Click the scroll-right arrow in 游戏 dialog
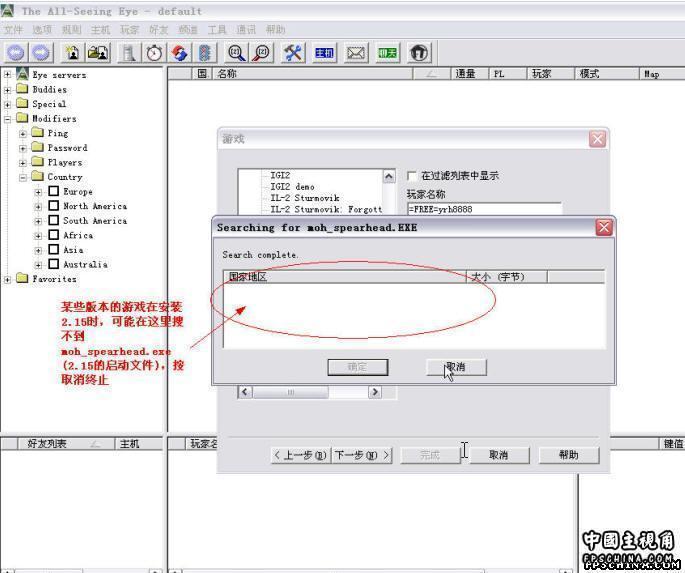The image size is (685, 573). pos(374,392)
